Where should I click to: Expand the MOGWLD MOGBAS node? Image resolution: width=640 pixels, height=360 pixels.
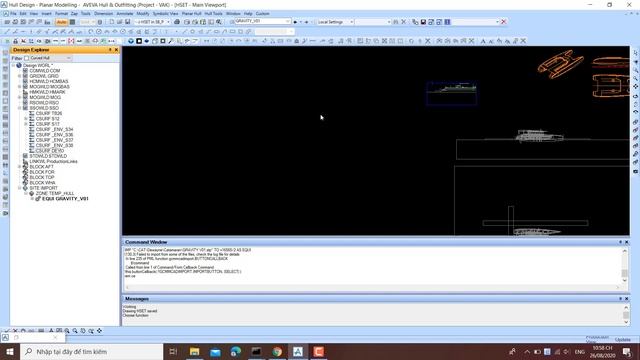20,87
